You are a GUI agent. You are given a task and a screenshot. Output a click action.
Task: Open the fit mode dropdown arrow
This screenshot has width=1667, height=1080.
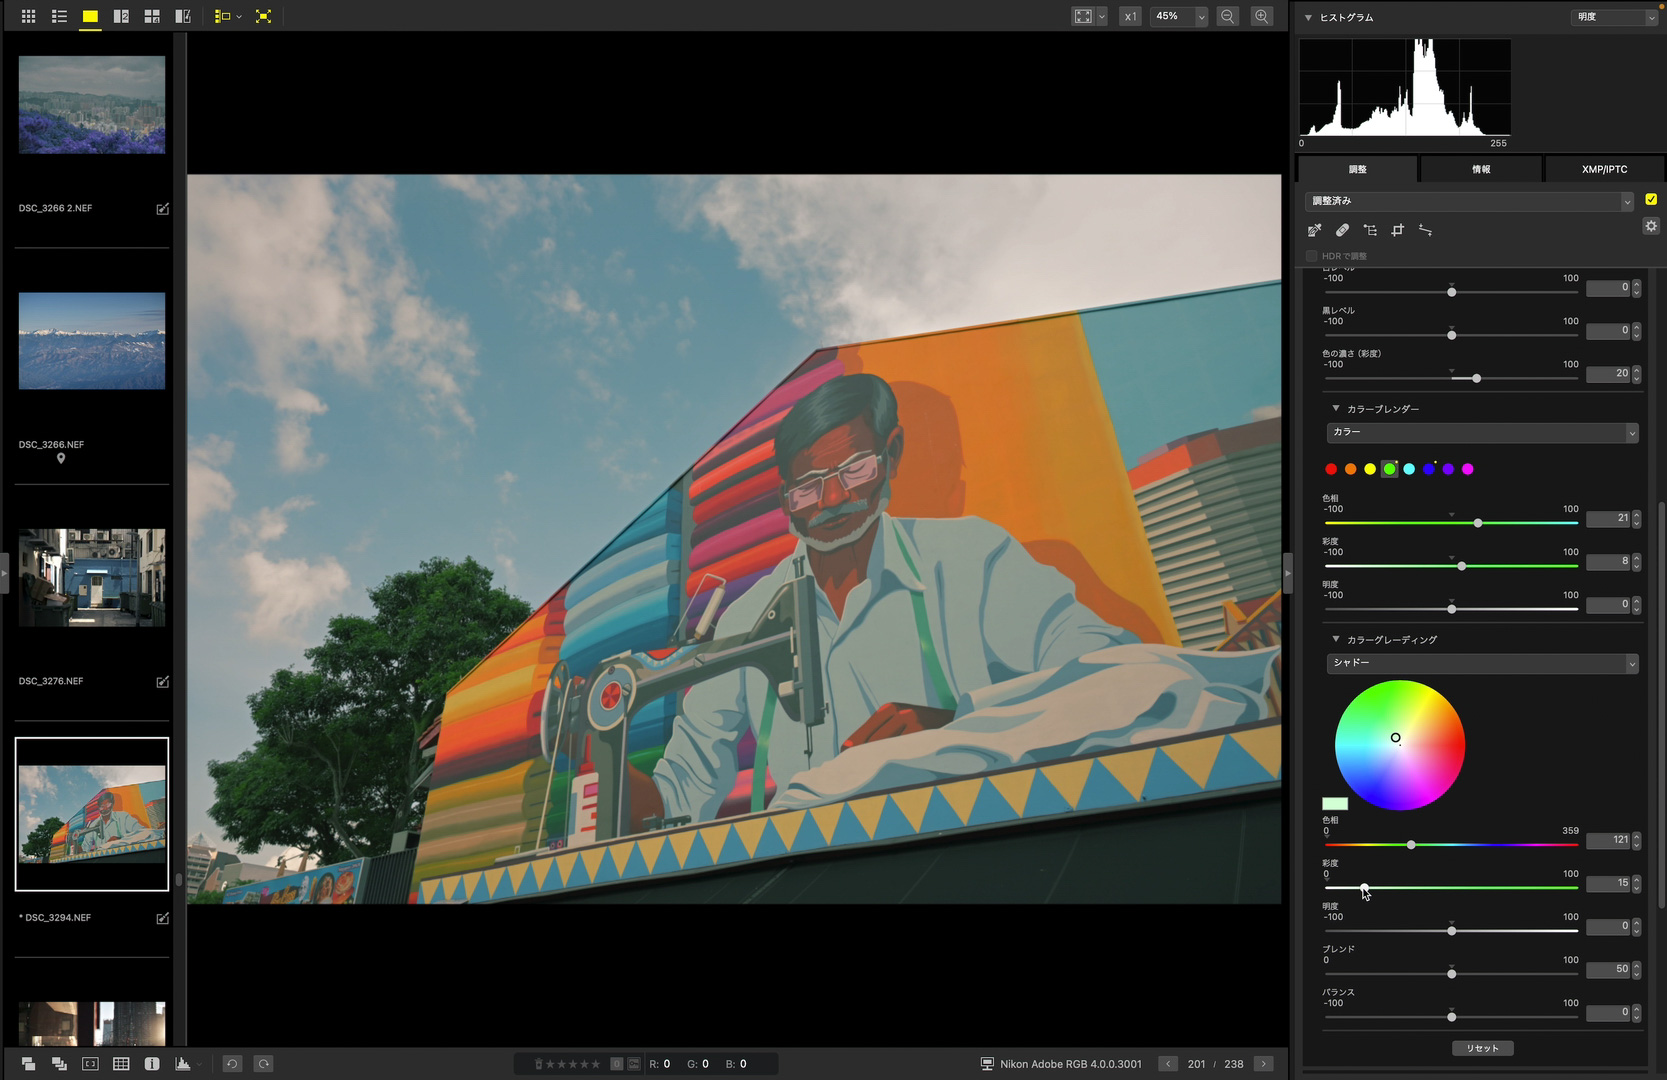[1102, 16]
